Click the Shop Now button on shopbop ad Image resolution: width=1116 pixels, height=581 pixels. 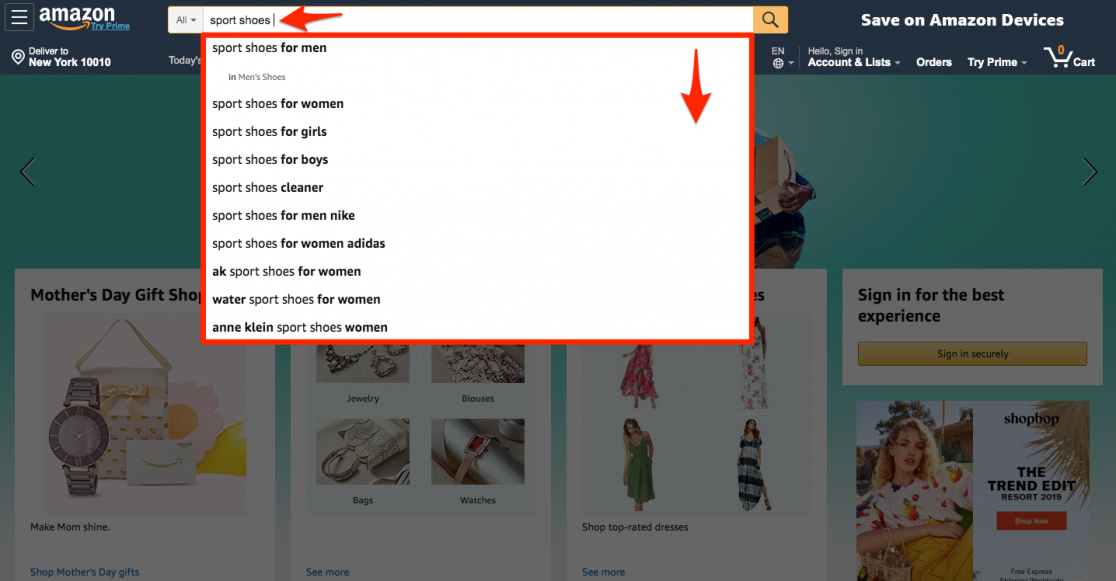(x=1031, y=520)
